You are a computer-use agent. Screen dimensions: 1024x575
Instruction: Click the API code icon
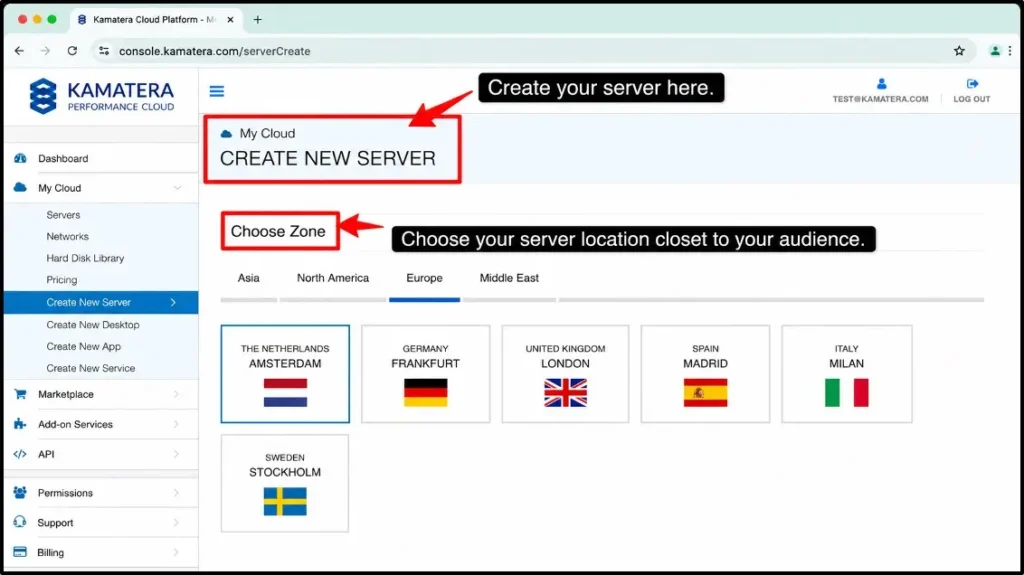pos(20,454)
